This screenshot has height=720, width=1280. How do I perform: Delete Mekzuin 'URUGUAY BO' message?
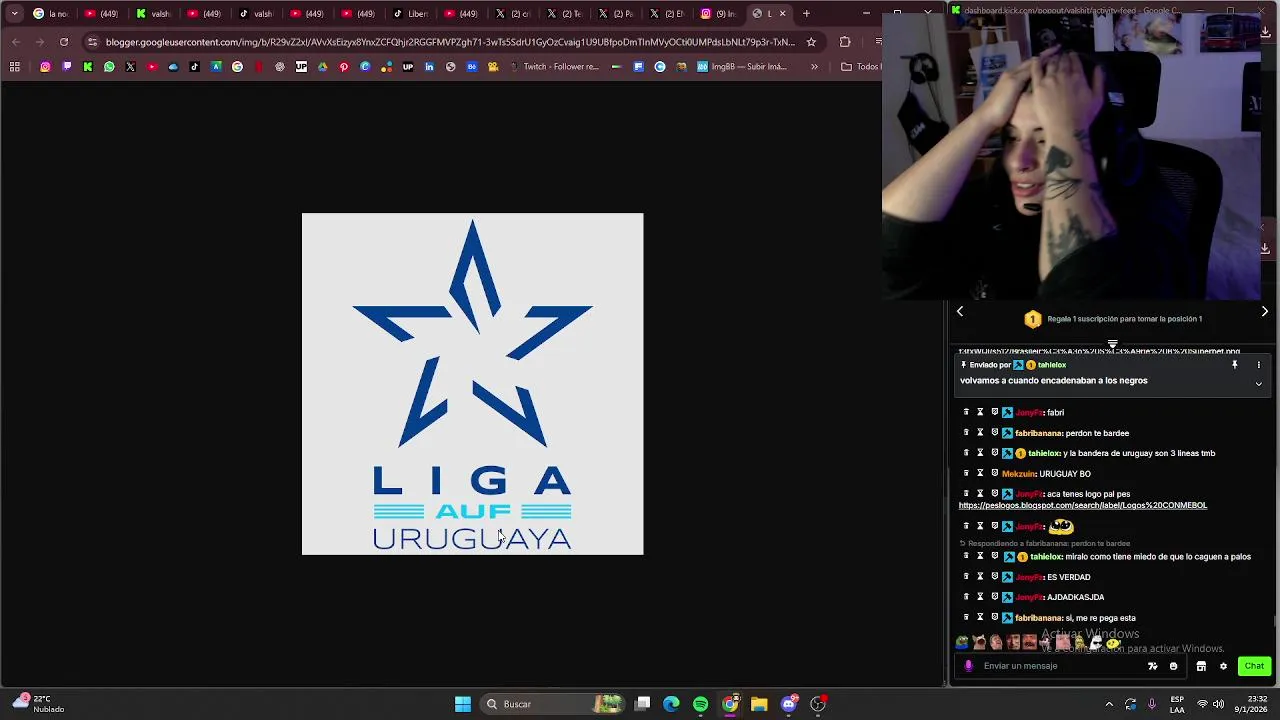(x=966, y=474)
